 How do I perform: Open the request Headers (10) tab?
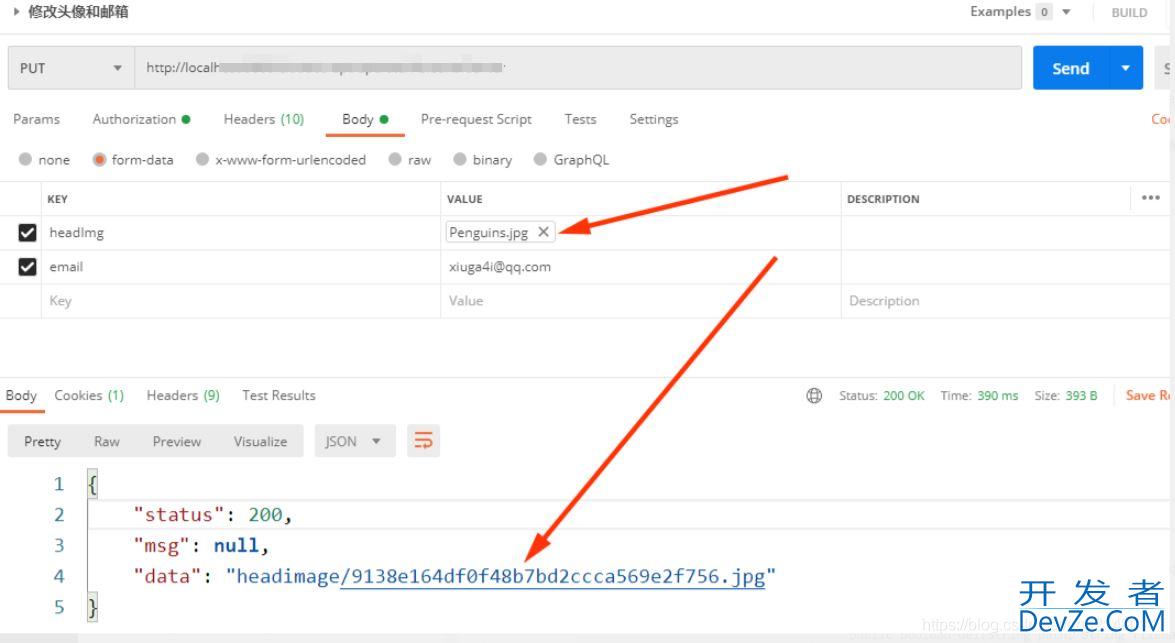pyautogui.click(x=264, y=119)
